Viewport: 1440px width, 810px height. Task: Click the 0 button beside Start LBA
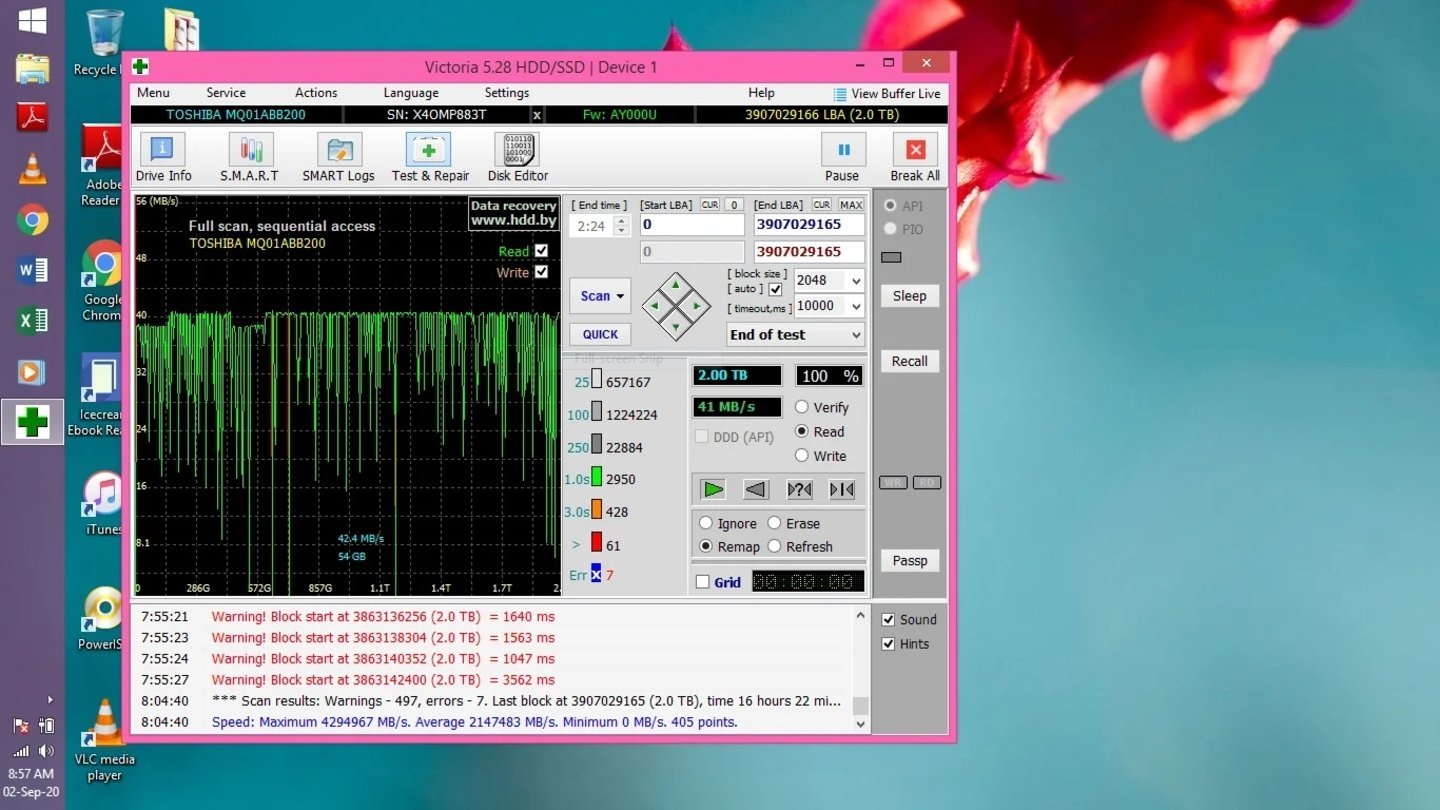pyautogui.click(x=733, y=205)
